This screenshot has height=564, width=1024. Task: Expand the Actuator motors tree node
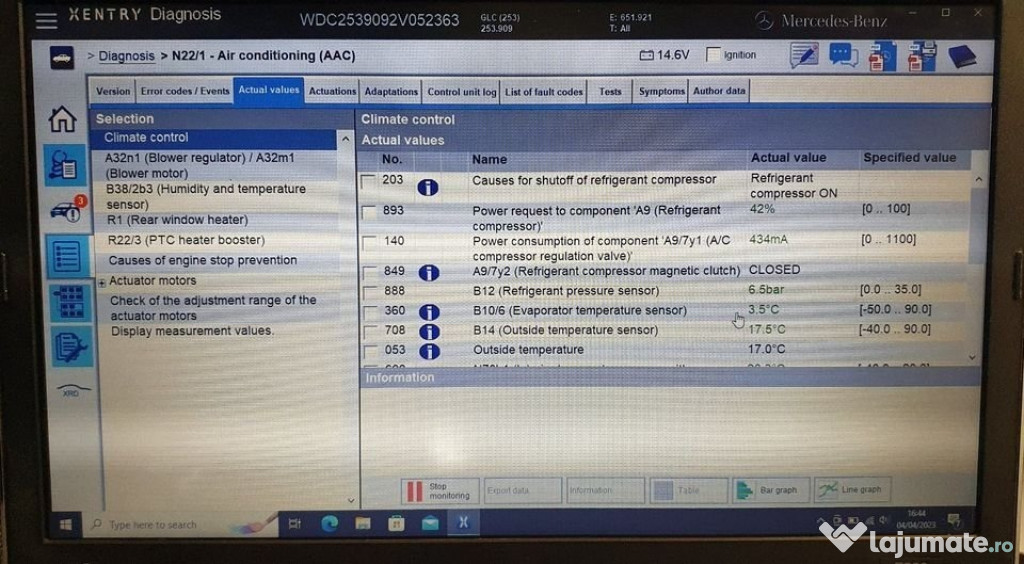pos(102,282)
